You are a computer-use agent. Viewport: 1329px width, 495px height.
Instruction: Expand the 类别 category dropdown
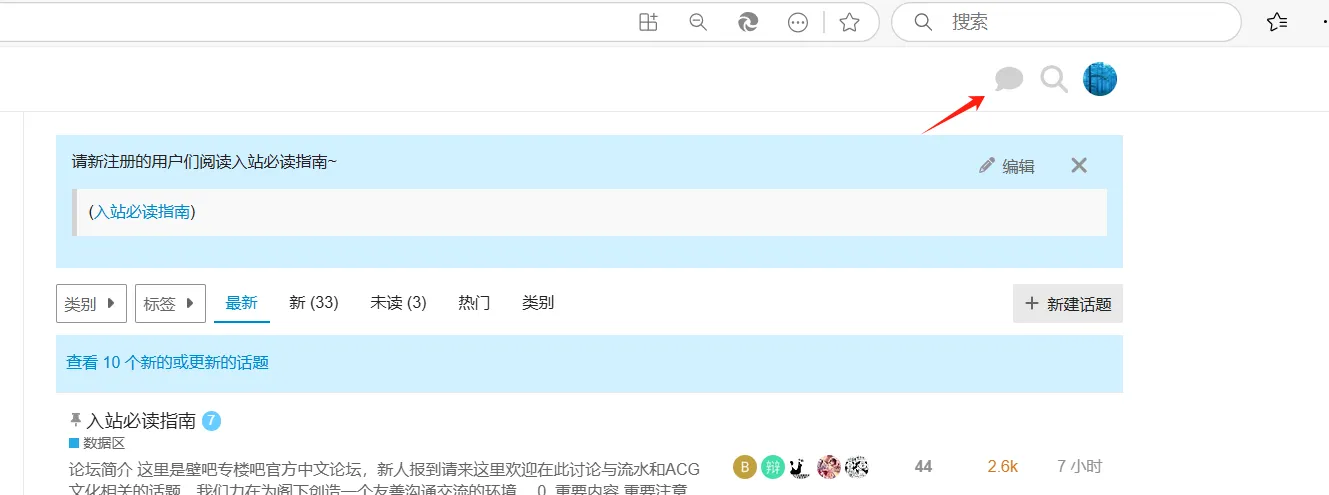click(91, 303)
